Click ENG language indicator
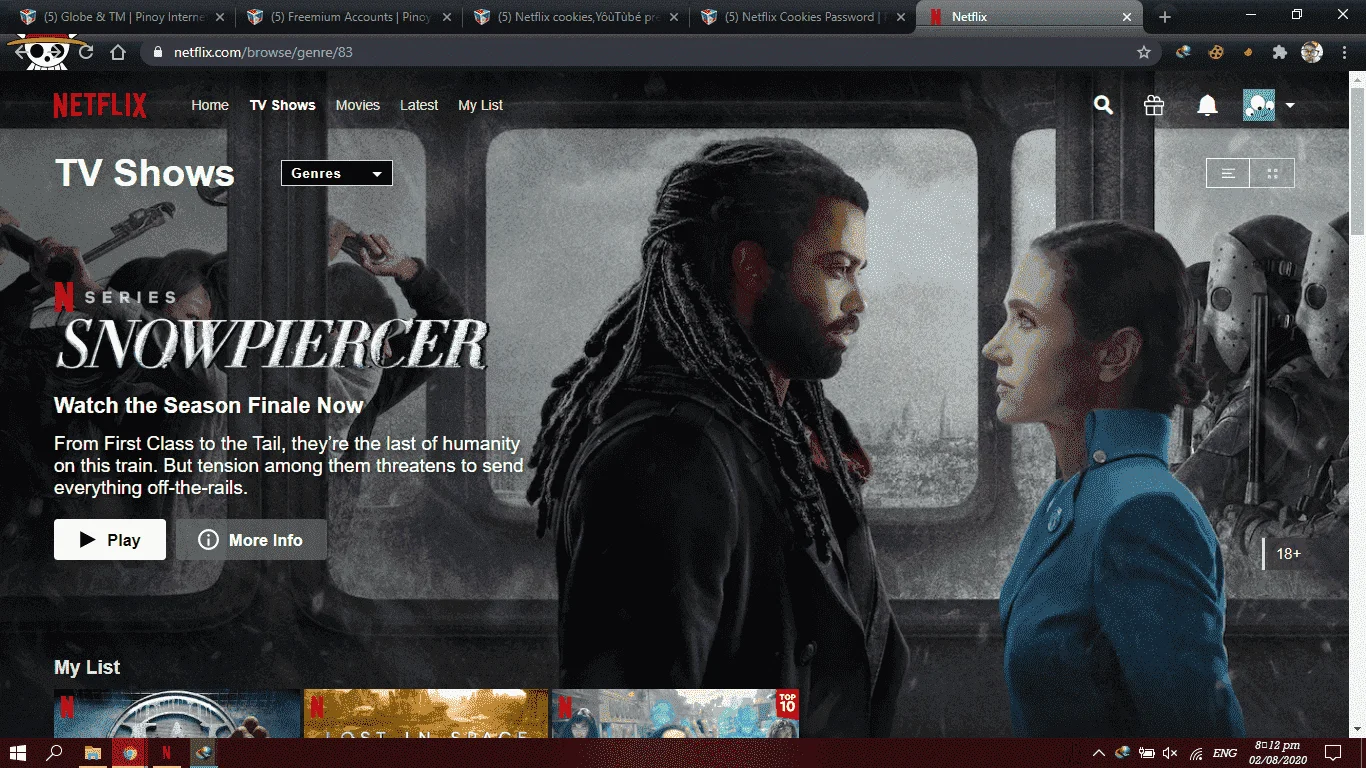Image resolution: width=1366 pixels, height=768 pixels. click(1224, 752)
